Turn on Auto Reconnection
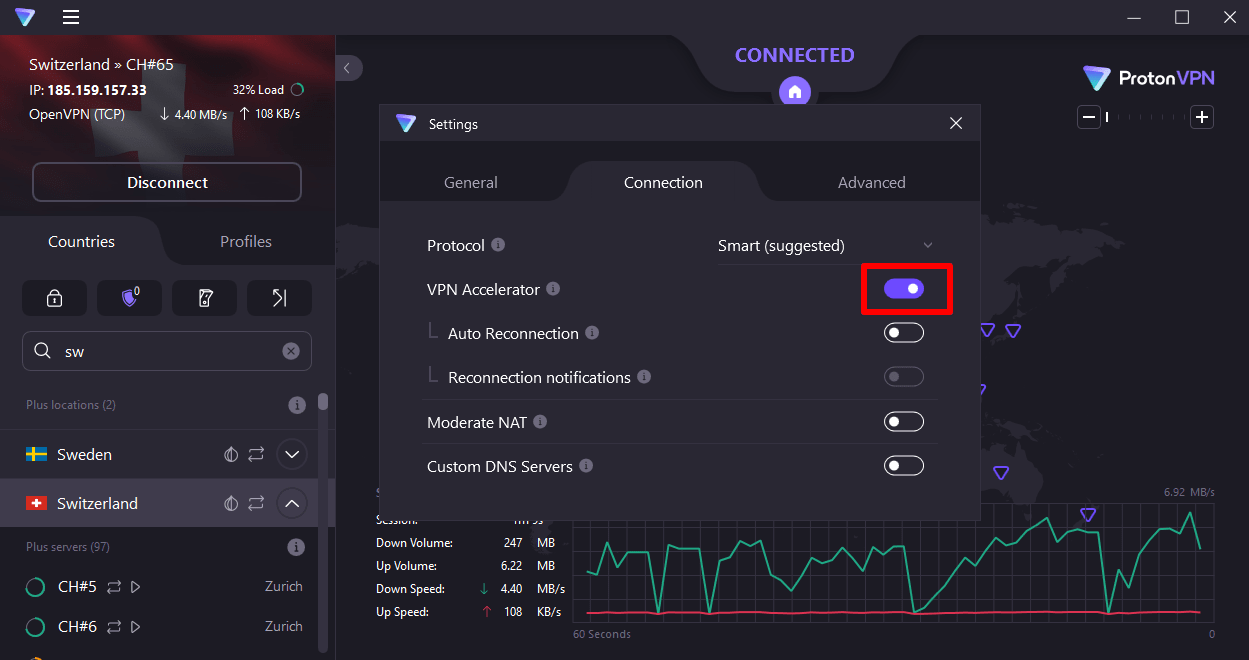The width and height of the screenshot is (1249, 660). [x=903, y=332]
